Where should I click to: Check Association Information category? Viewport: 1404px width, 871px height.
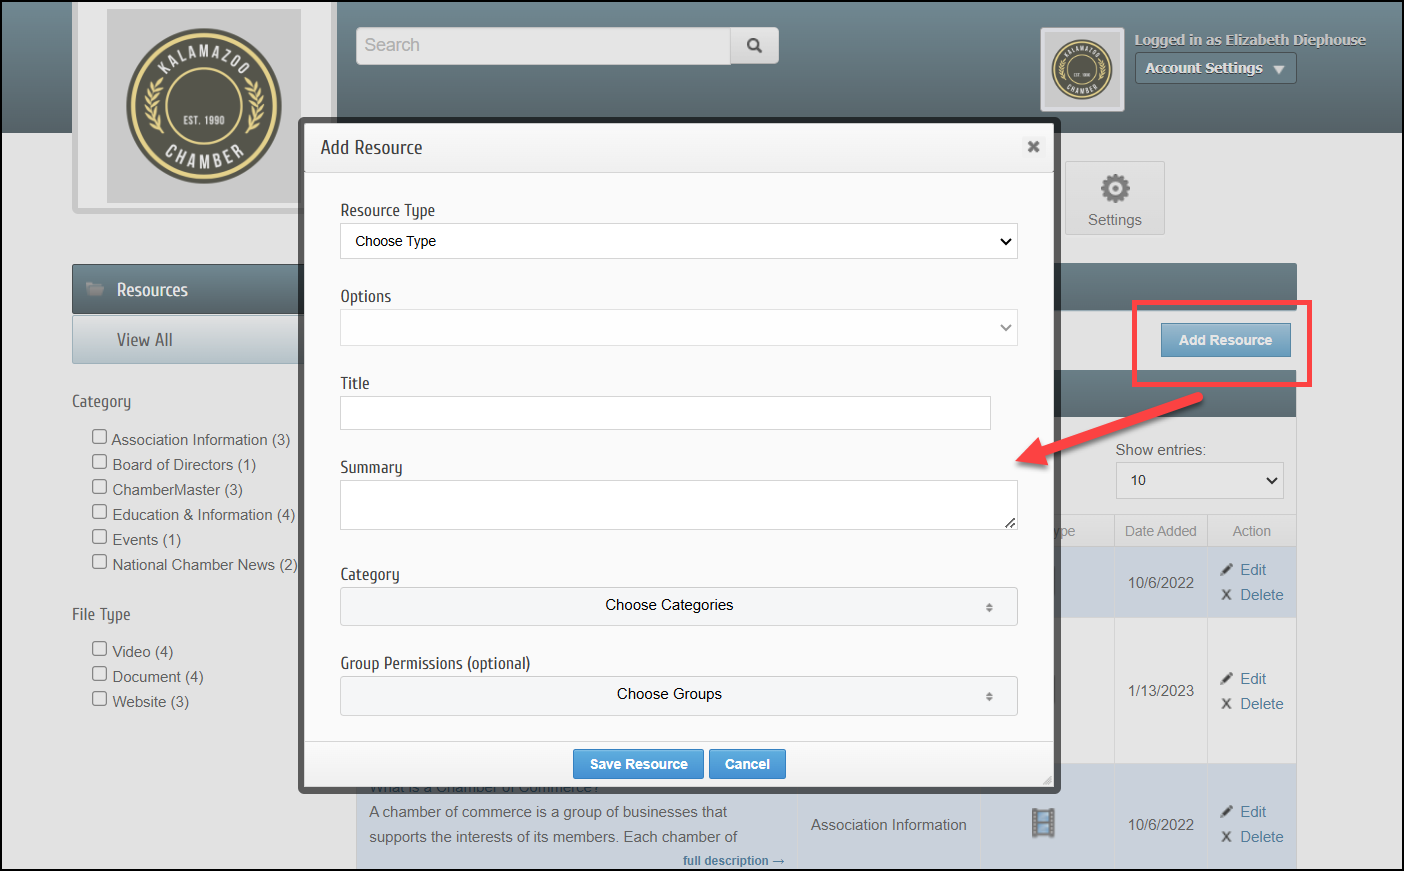[x=99, y=437]
